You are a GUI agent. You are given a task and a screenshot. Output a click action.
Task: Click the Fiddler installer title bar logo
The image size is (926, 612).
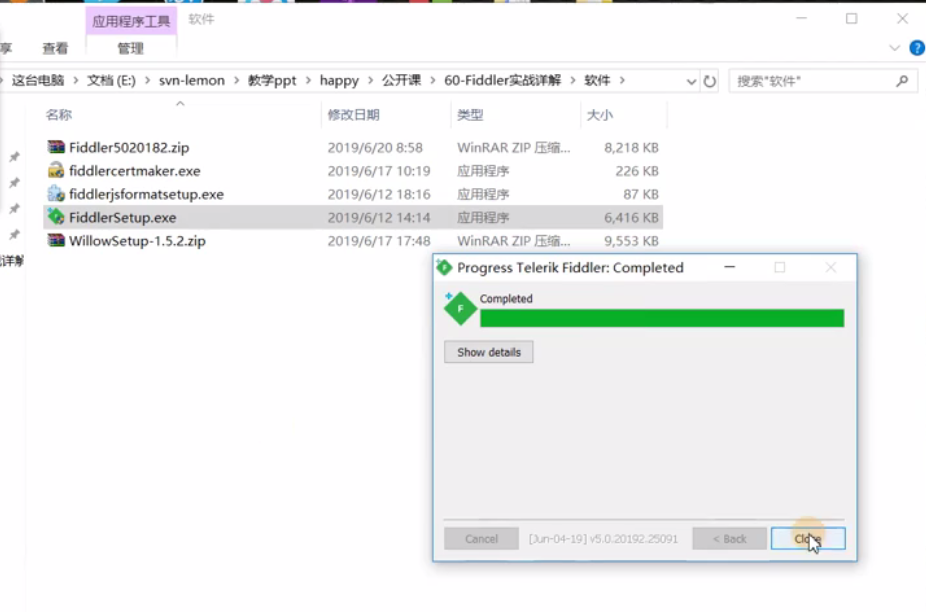(444, 268)
